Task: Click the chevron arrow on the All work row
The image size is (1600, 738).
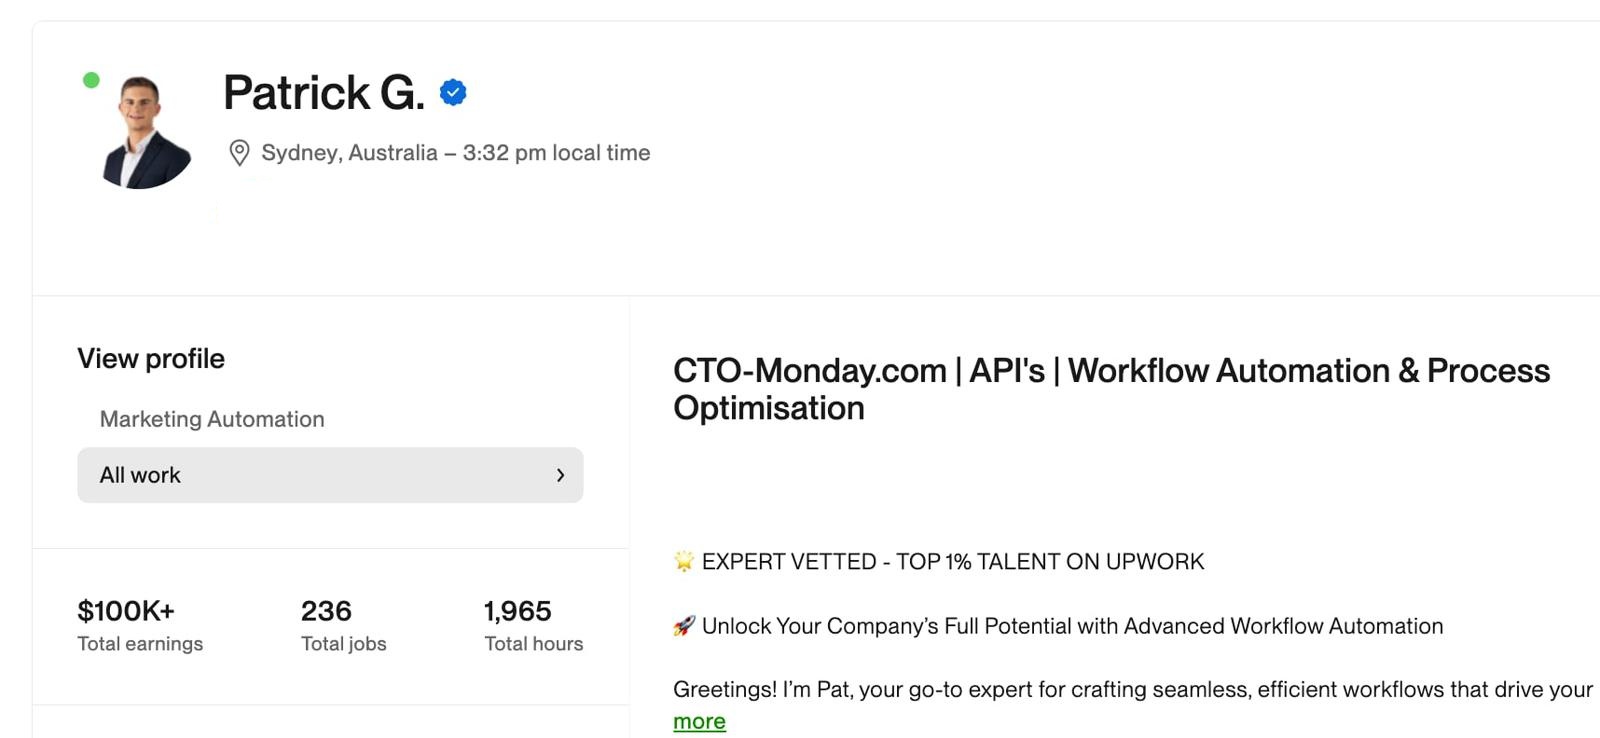Action: tap(561, 475)
